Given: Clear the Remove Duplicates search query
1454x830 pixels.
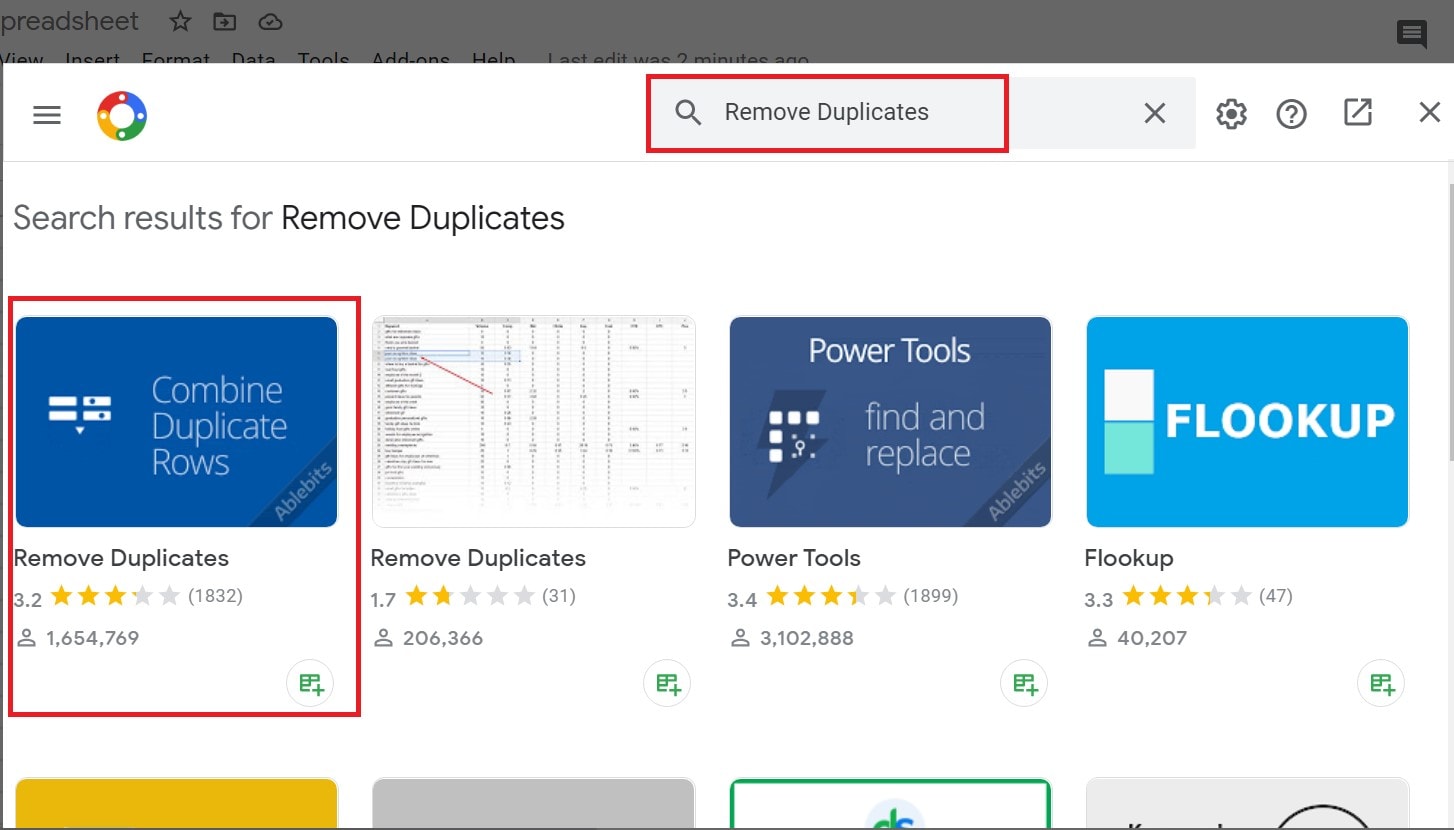Looking at the screenshot, I should tap(1154, 113).
